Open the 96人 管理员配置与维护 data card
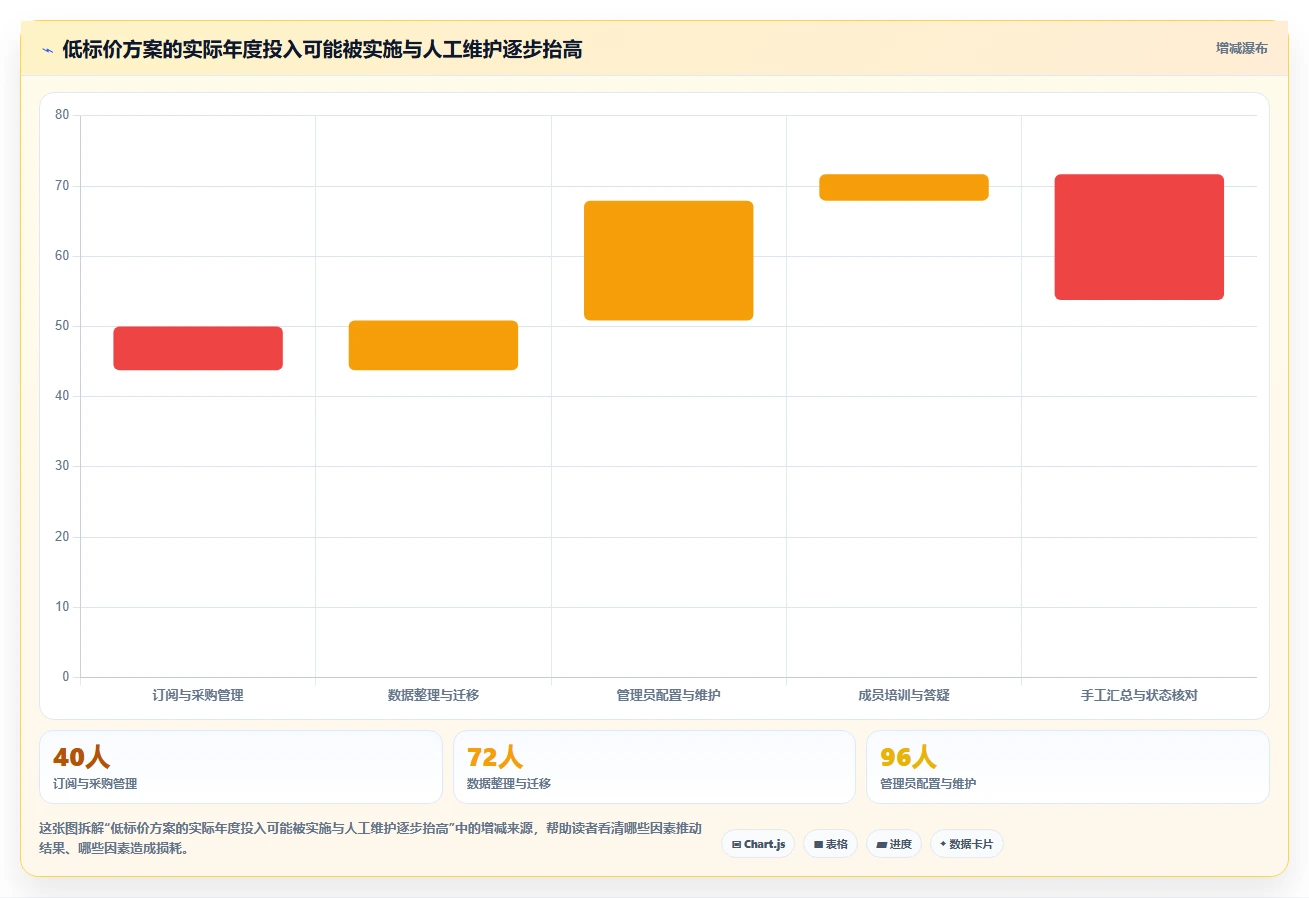 [1068, 767]
